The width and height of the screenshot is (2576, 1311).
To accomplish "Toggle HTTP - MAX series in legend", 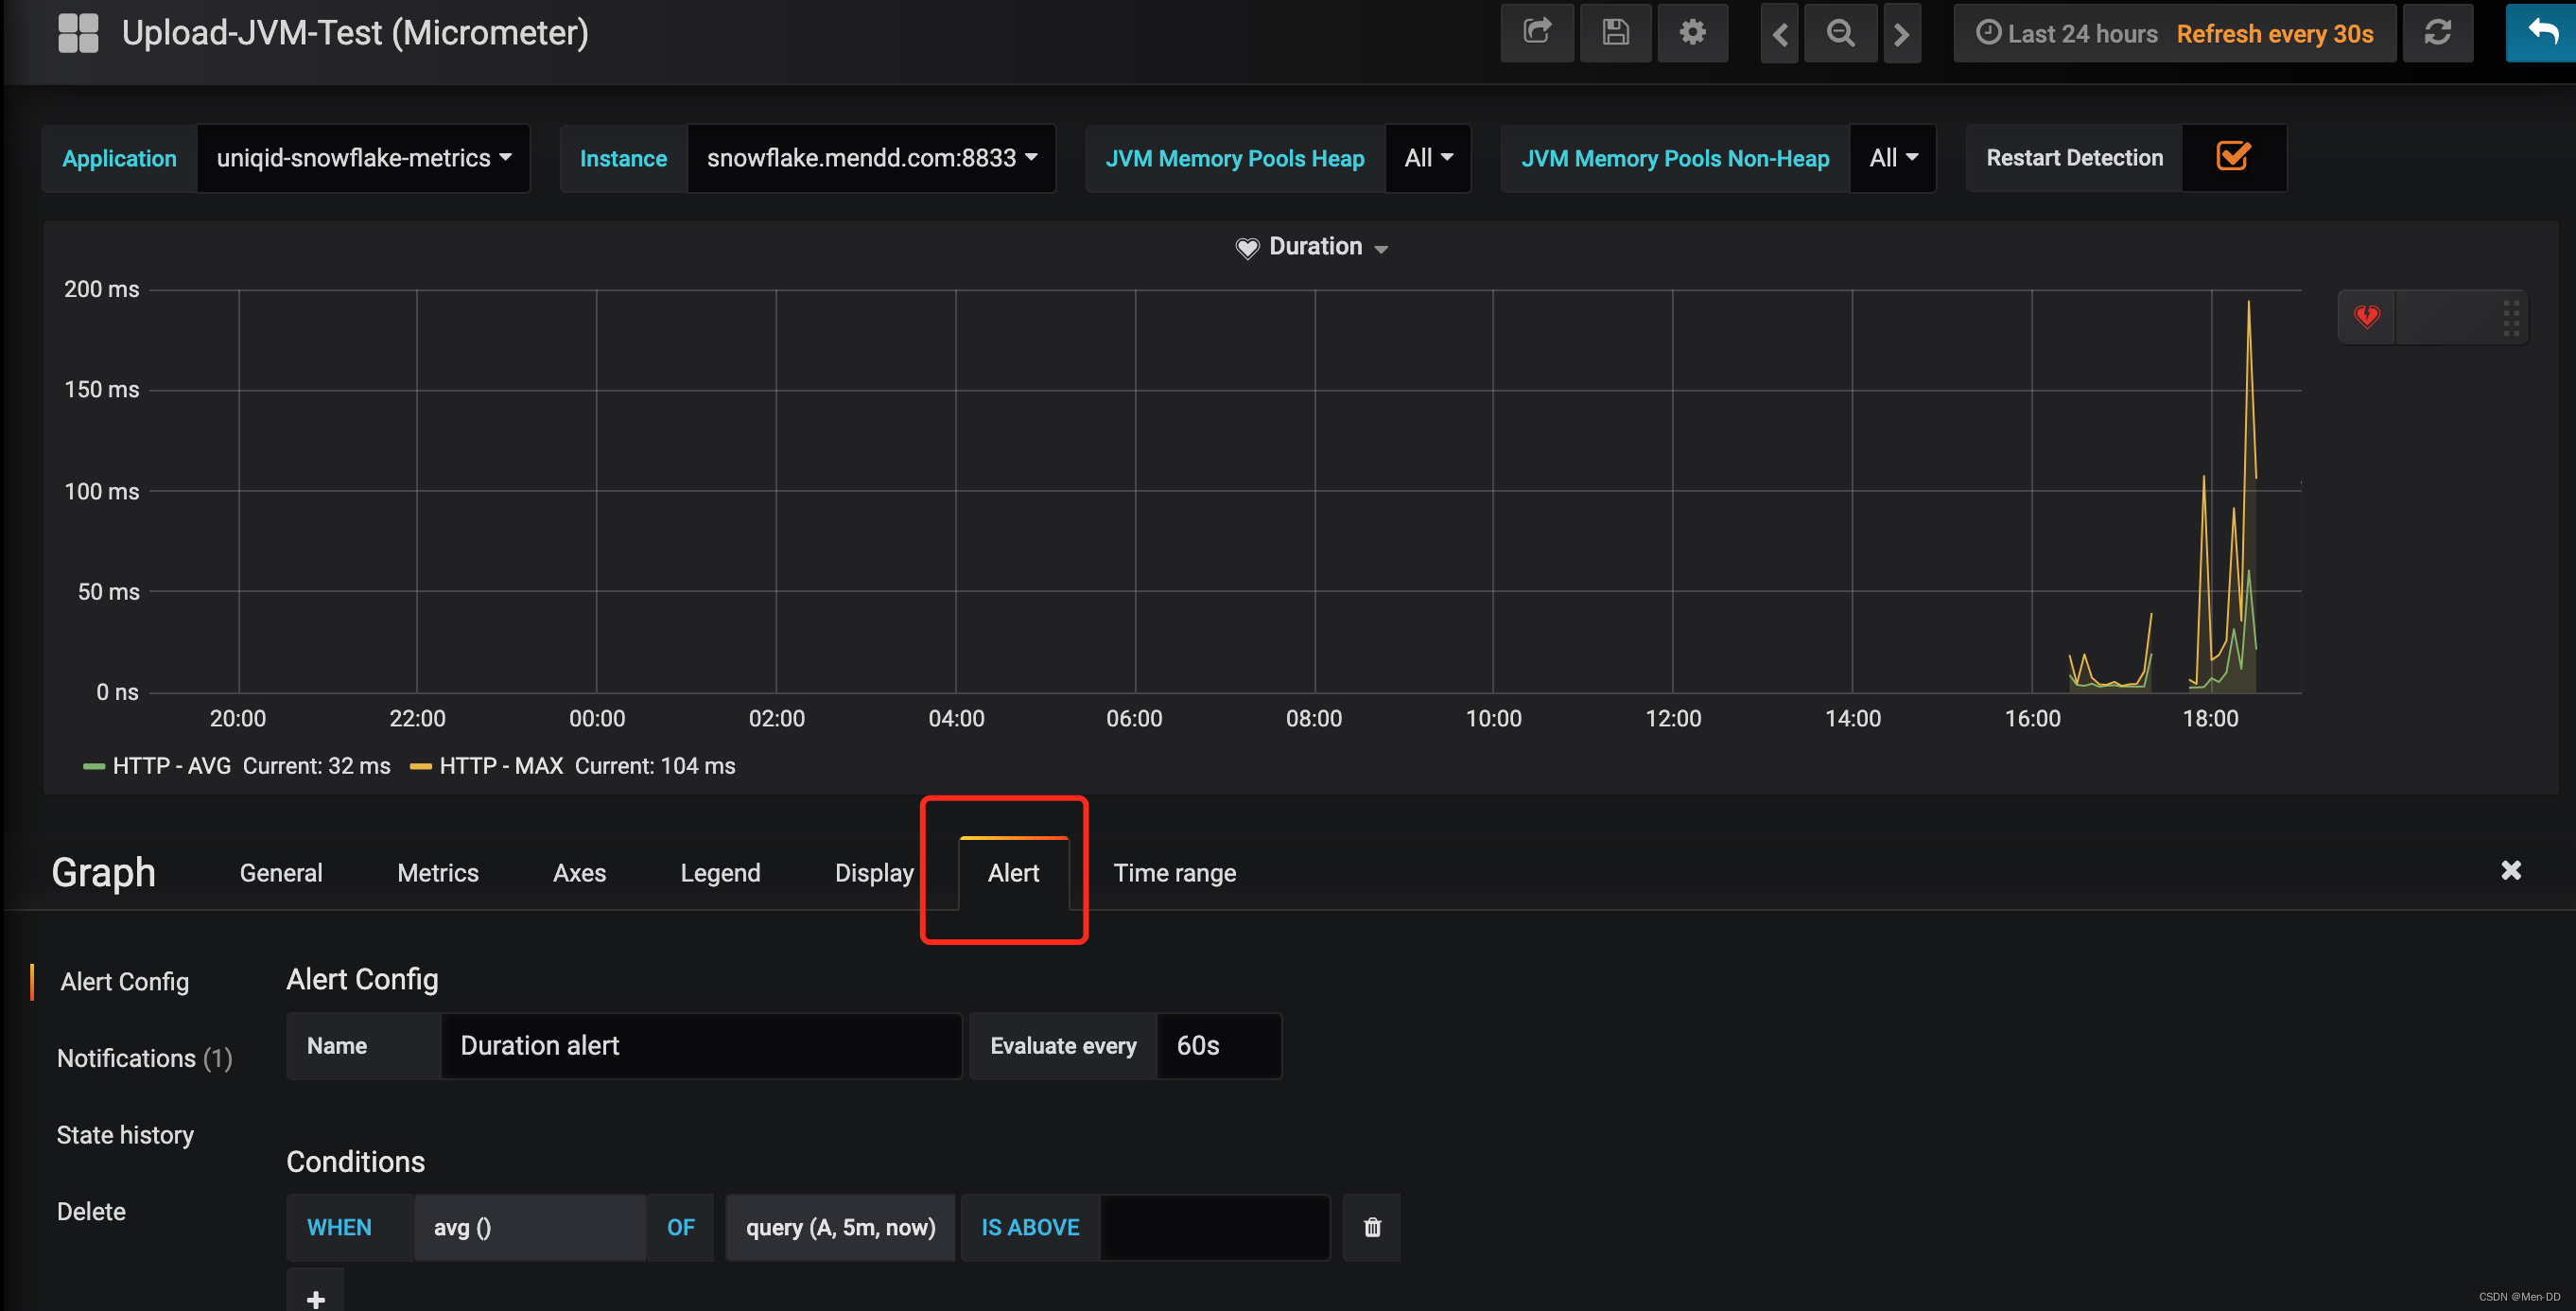I will click(x=500, y=766).
